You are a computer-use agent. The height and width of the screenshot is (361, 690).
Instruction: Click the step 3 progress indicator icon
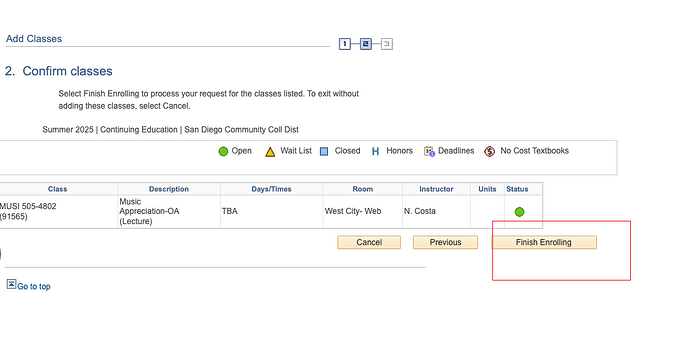[387, 44]
